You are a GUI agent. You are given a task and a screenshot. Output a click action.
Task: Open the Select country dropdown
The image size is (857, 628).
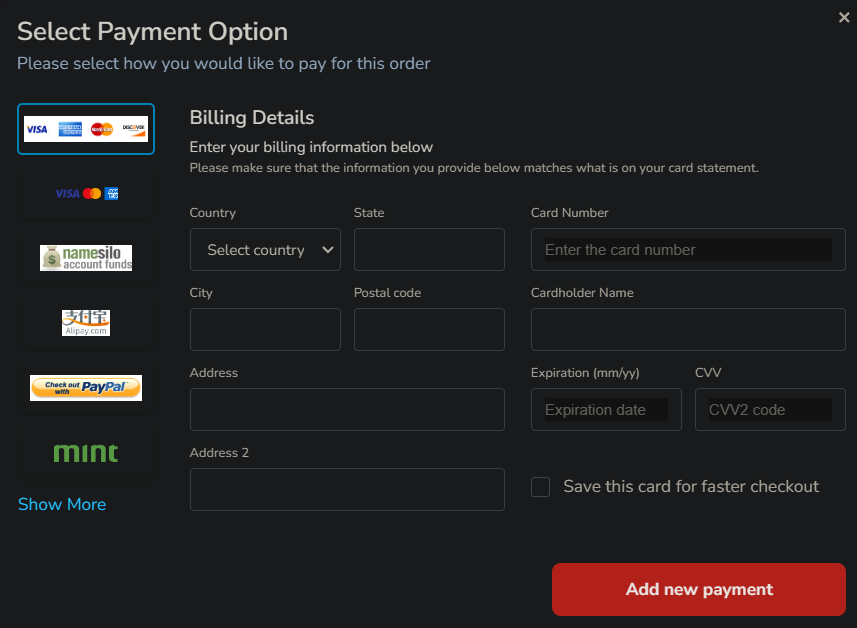(265, 250)
